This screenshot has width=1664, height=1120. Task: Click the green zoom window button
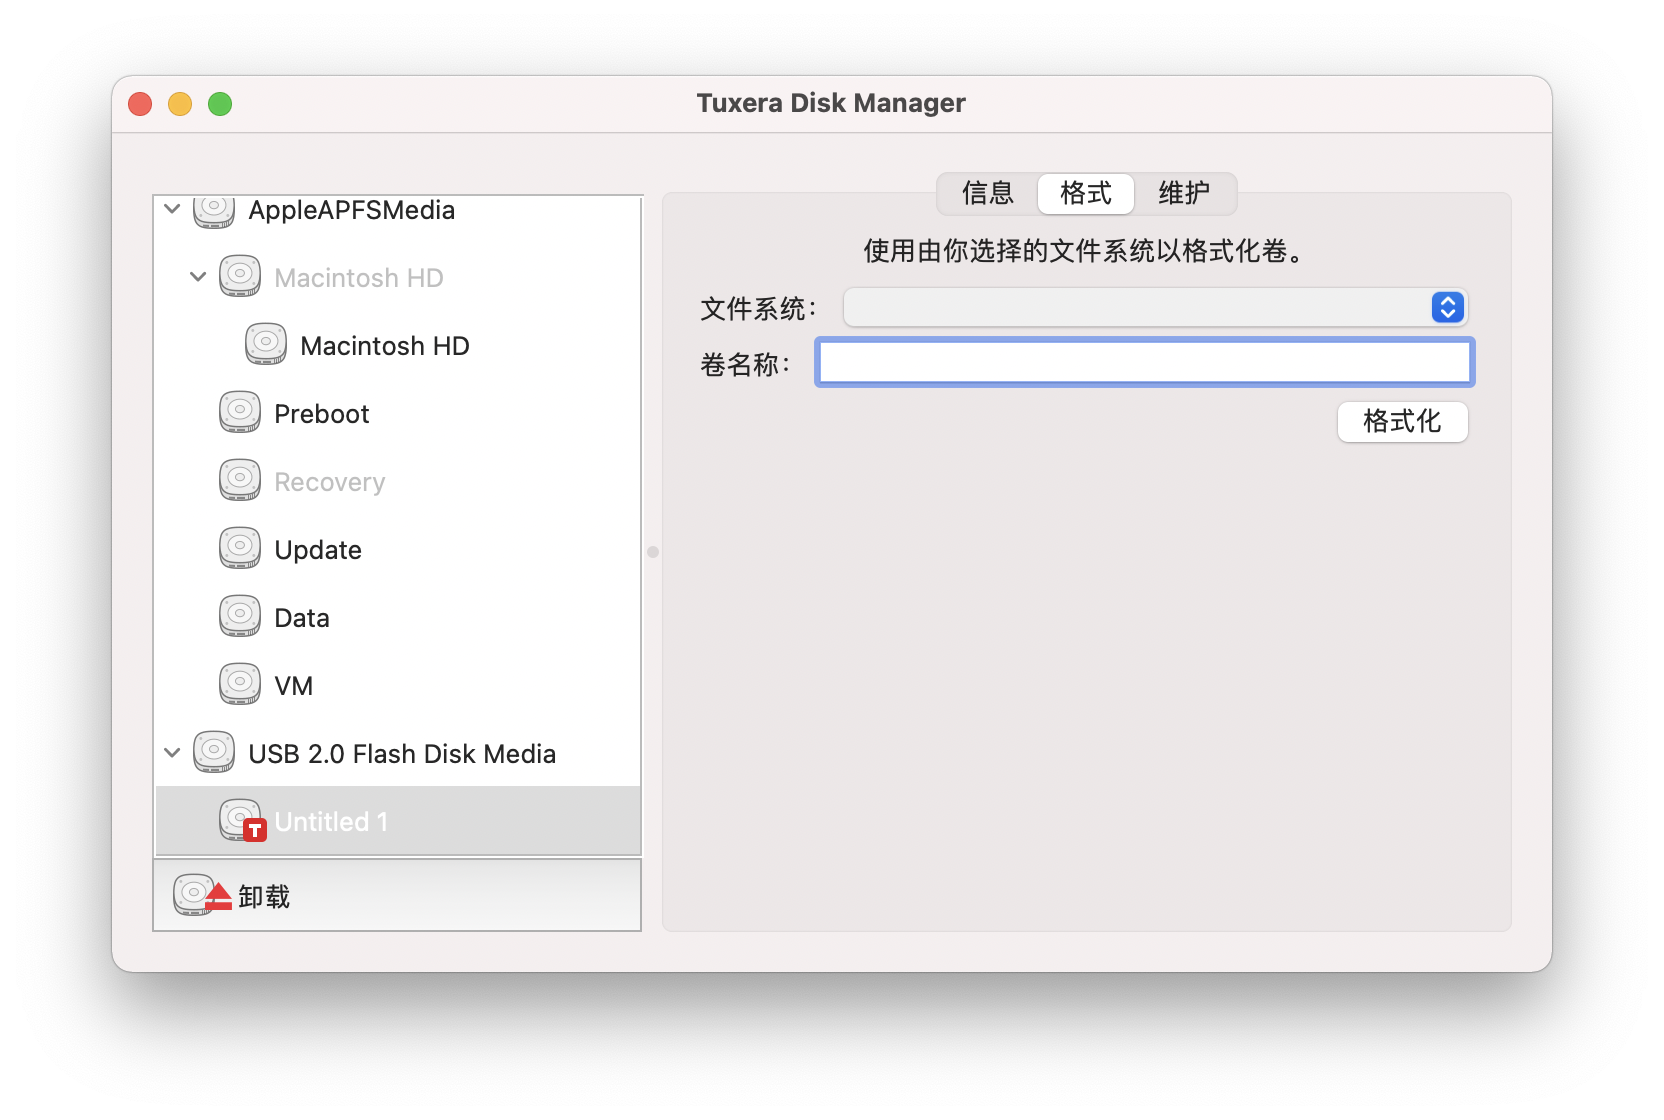coord(220,104)
